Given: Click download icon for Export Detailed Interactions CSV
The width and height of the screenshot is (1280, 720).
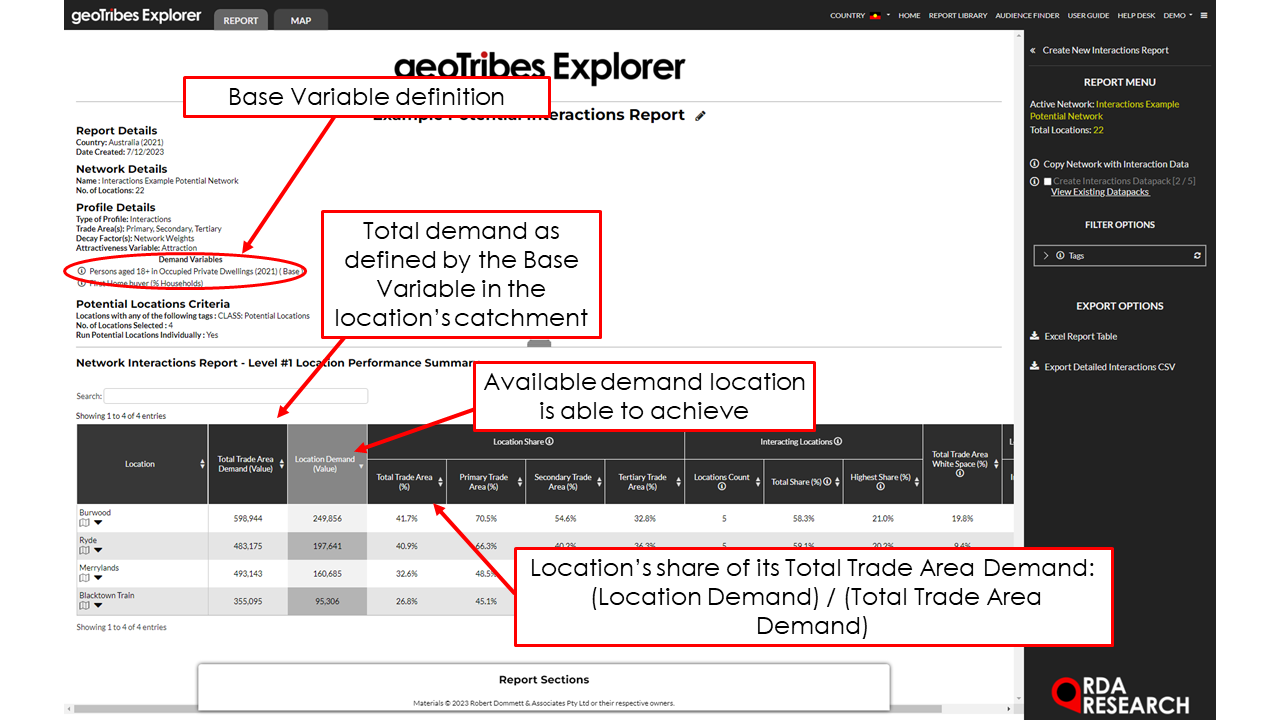Looking at the screenshot, I should [1034, 367].
